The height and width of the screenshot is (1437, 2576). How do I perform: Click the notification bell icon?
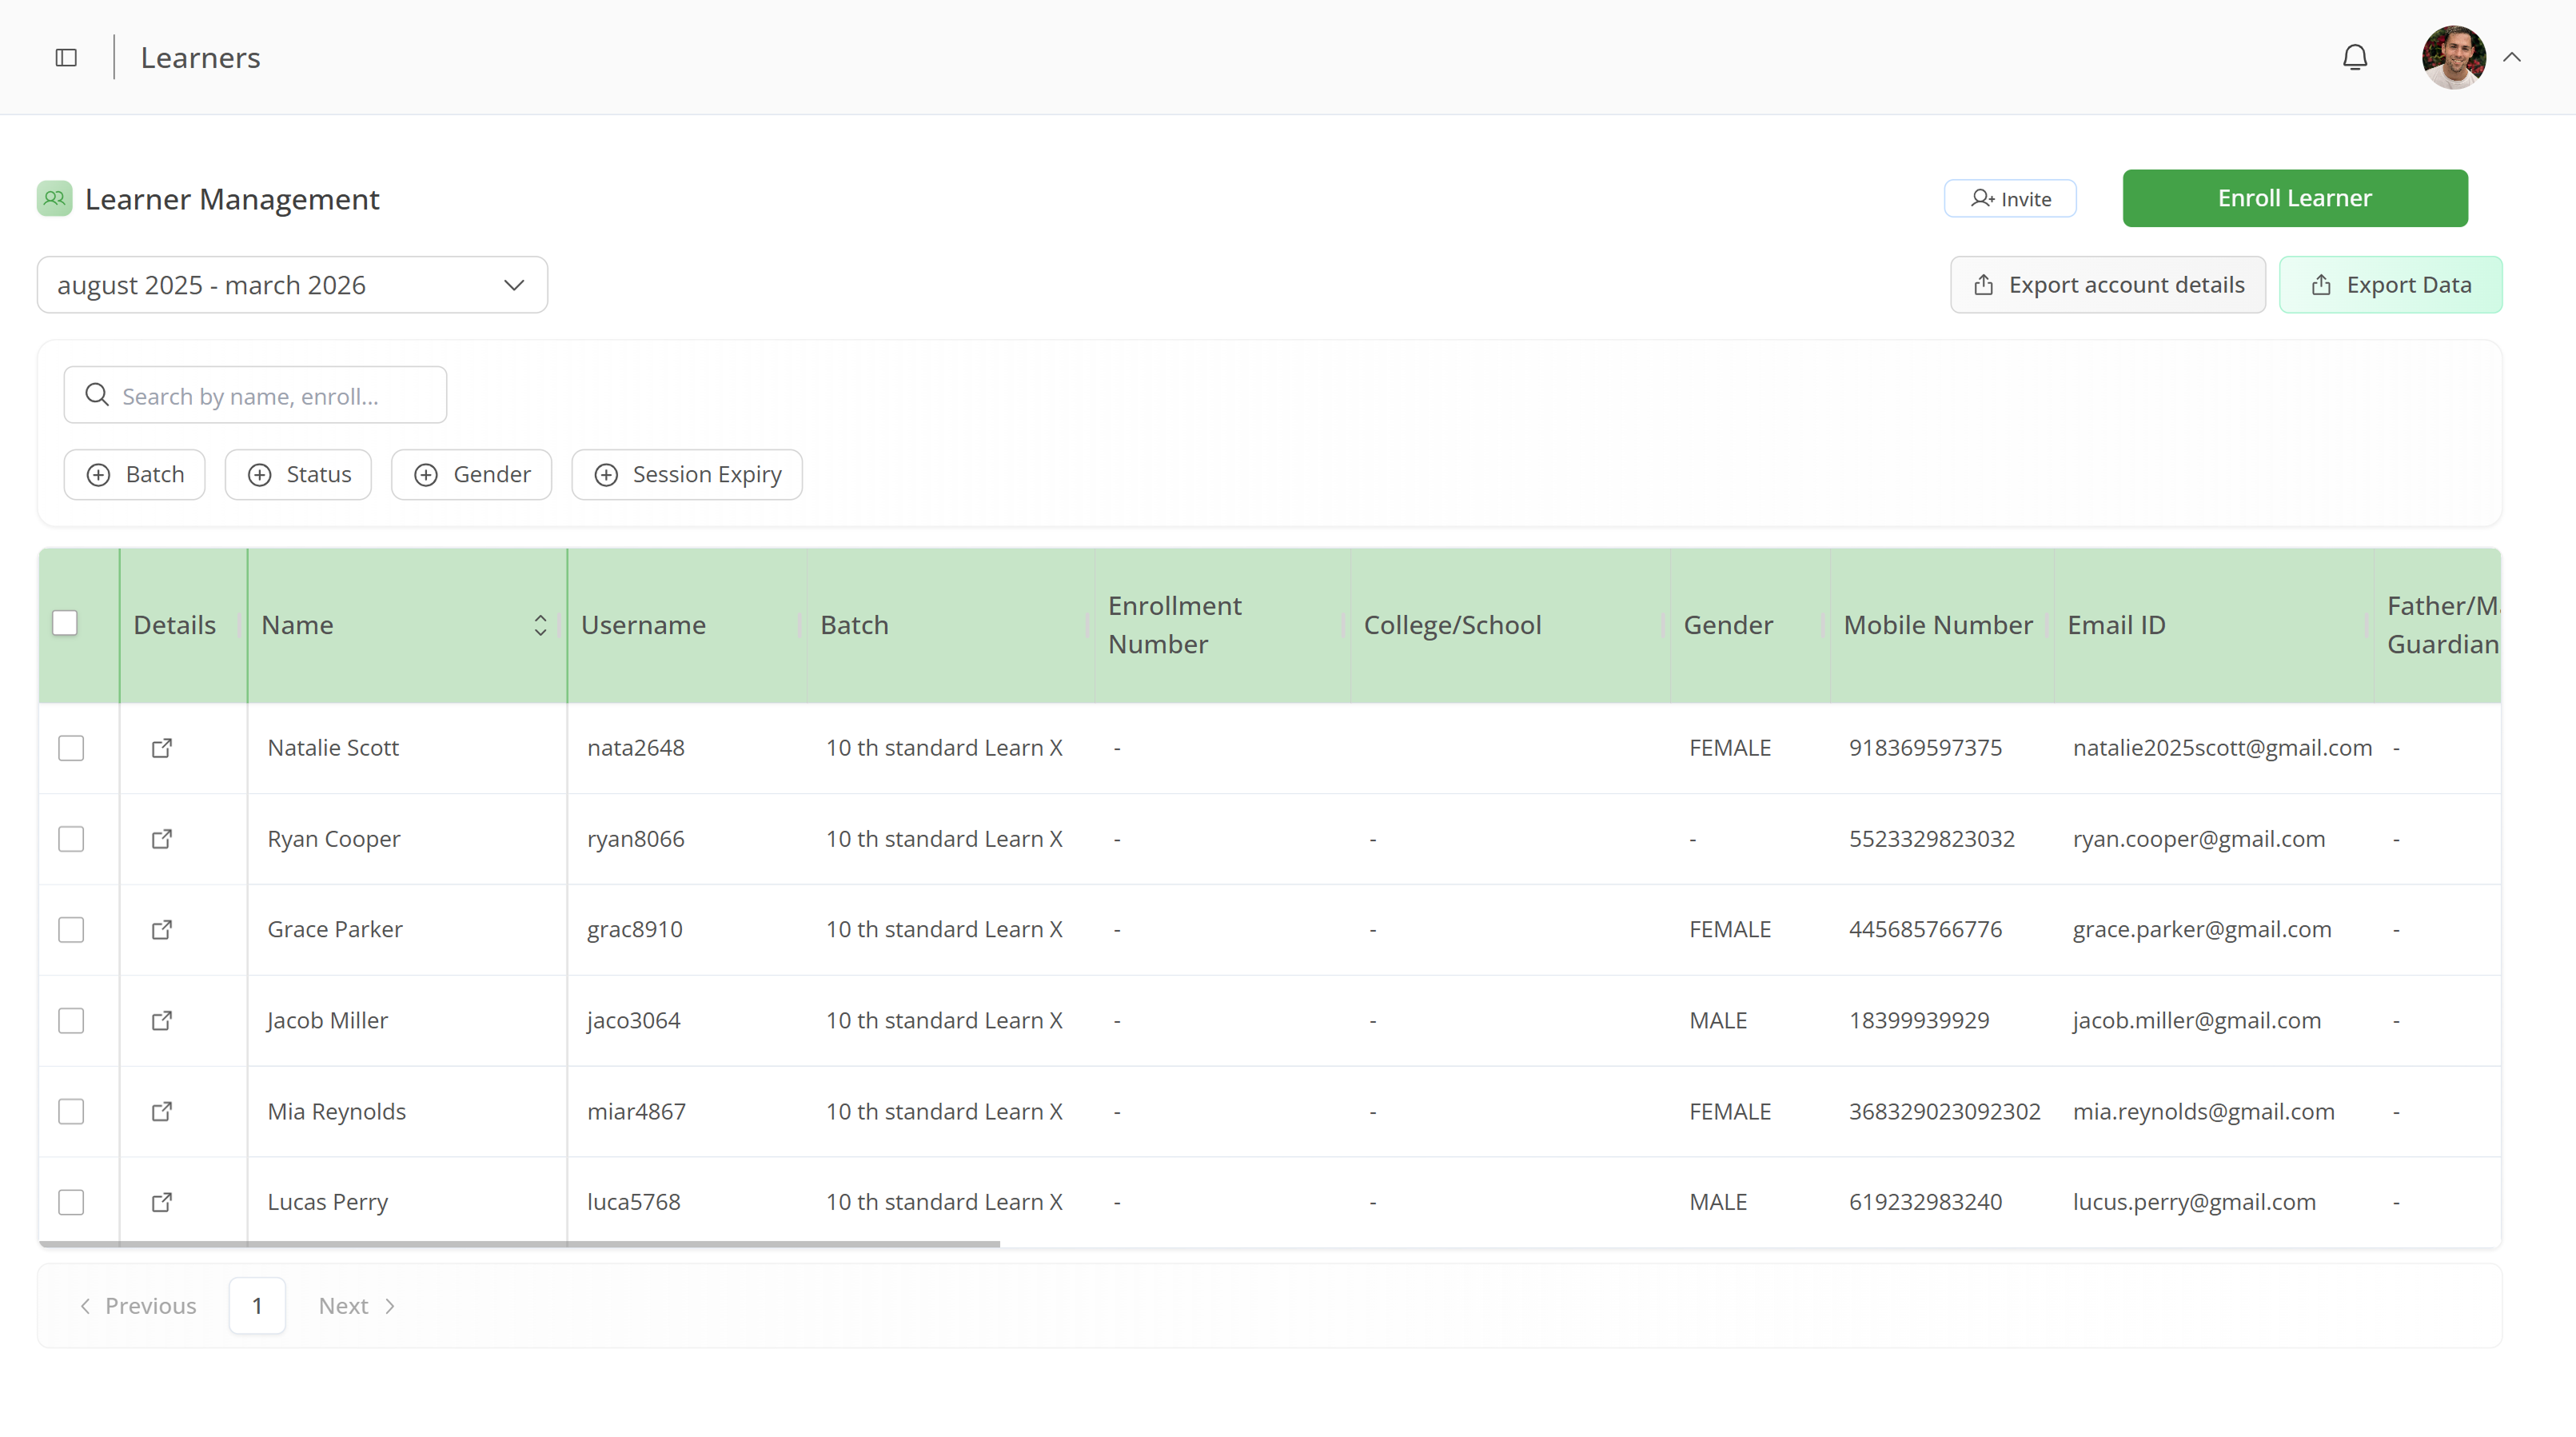pos(2355,57)
